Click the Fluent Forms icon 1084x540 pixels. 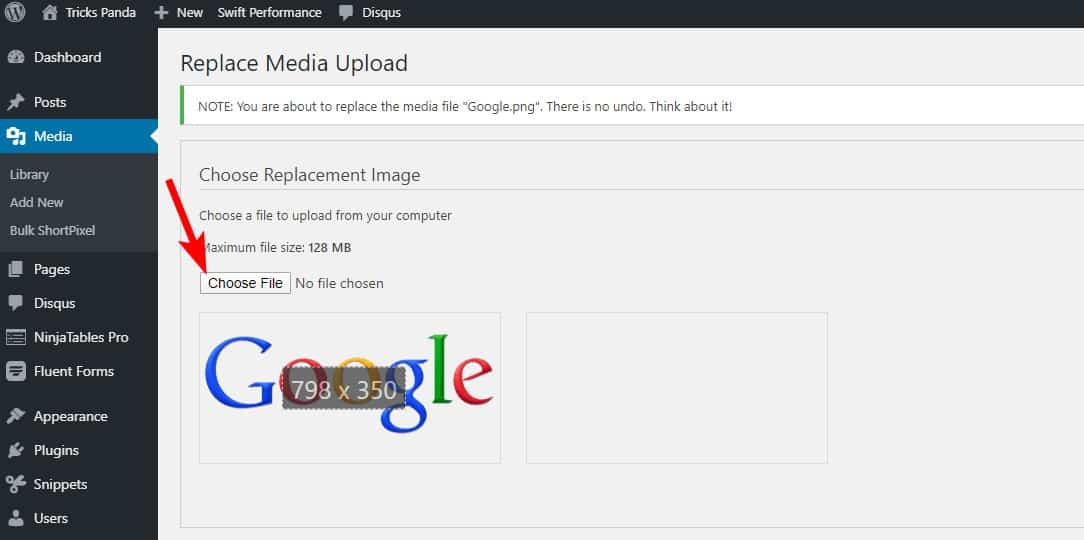pos(16,371)
